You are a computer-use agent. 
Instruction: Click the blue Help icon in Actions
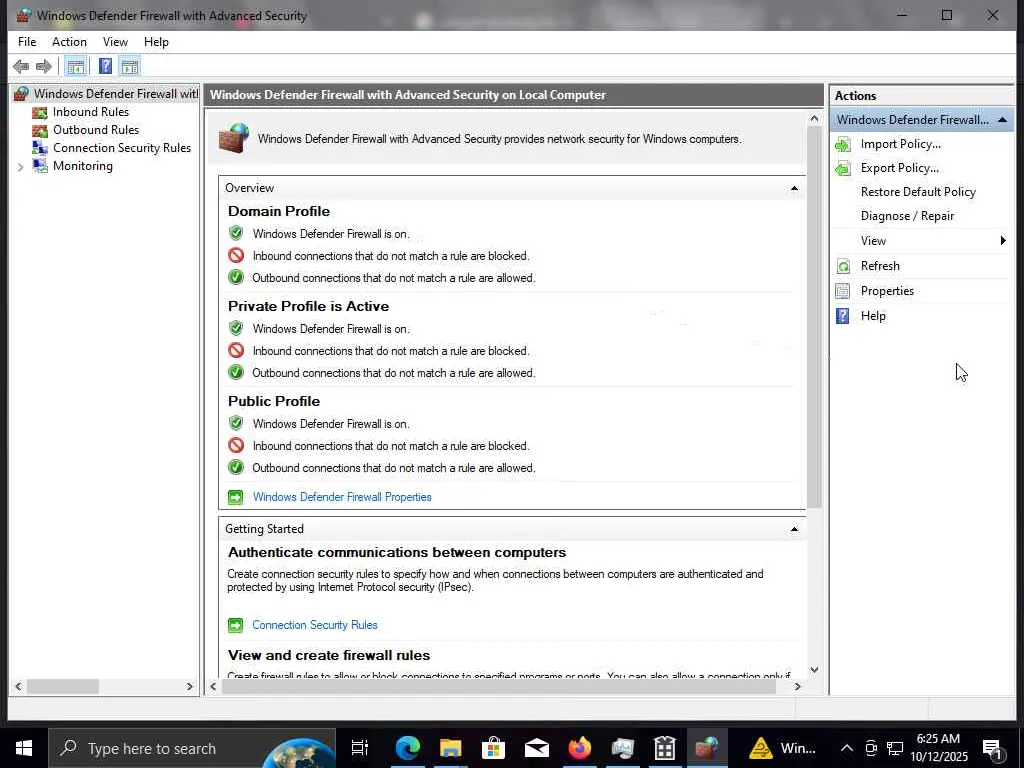(843, 316)
